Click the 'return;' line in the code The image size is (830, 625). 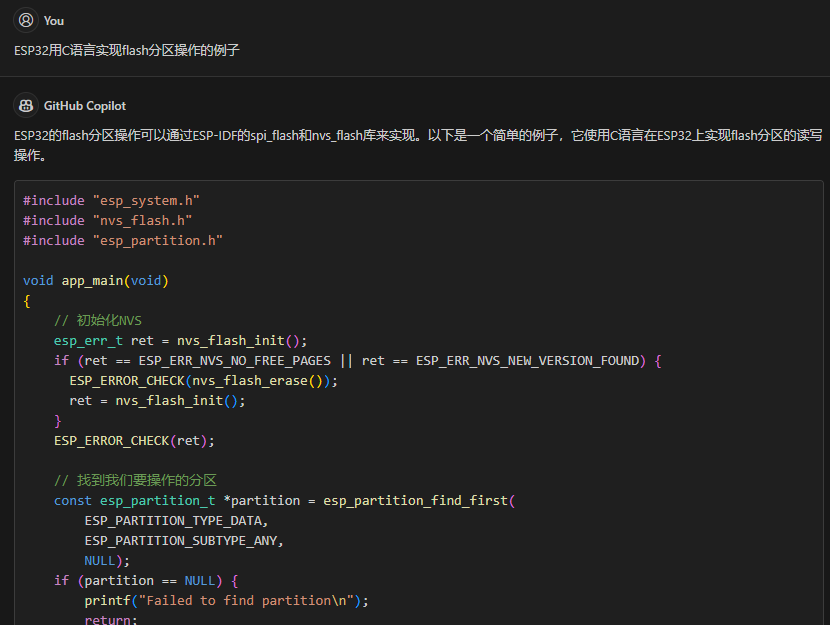(x=111, y=619)
